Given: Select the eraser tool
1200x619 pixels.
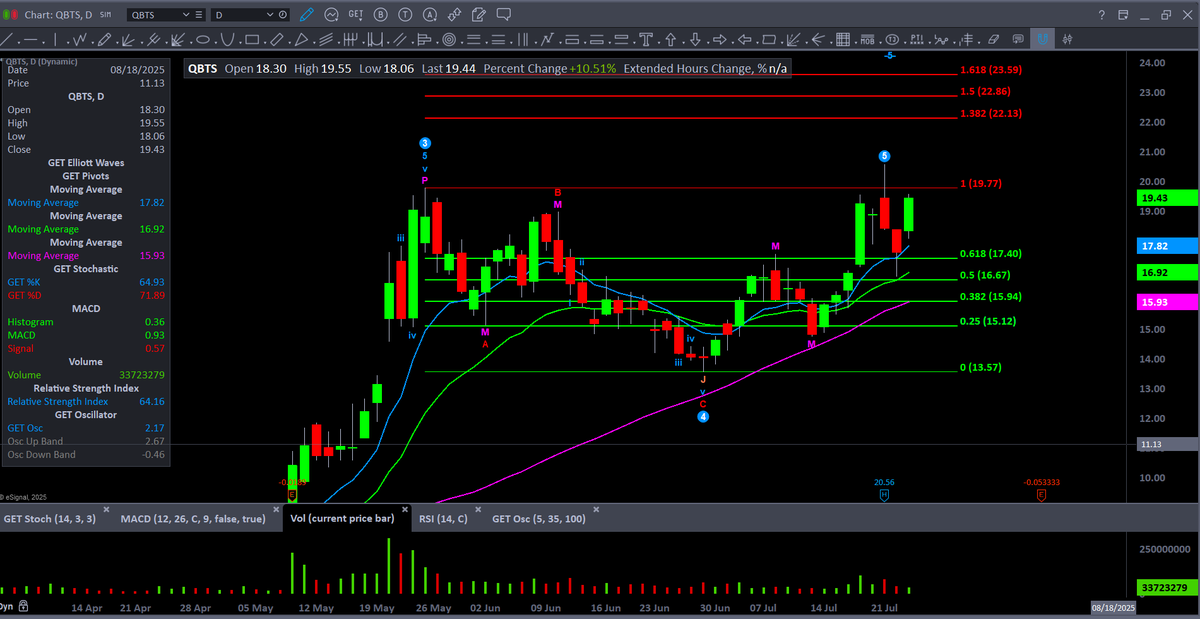Looking at the screenshot, I should coord(994,39).
